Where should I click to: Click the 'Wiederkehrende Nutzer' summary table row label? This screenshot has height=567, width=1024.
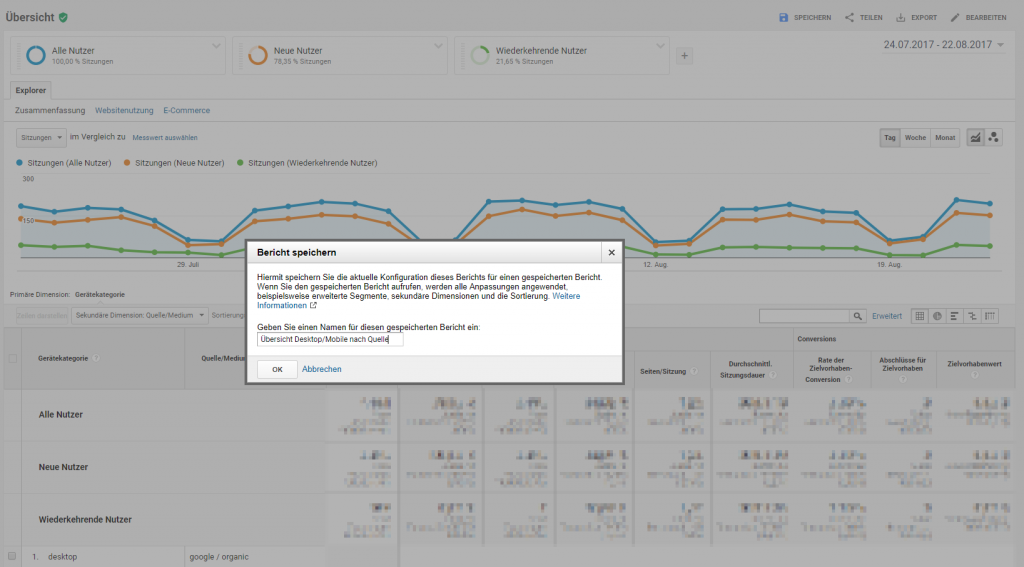coord(85,519)
